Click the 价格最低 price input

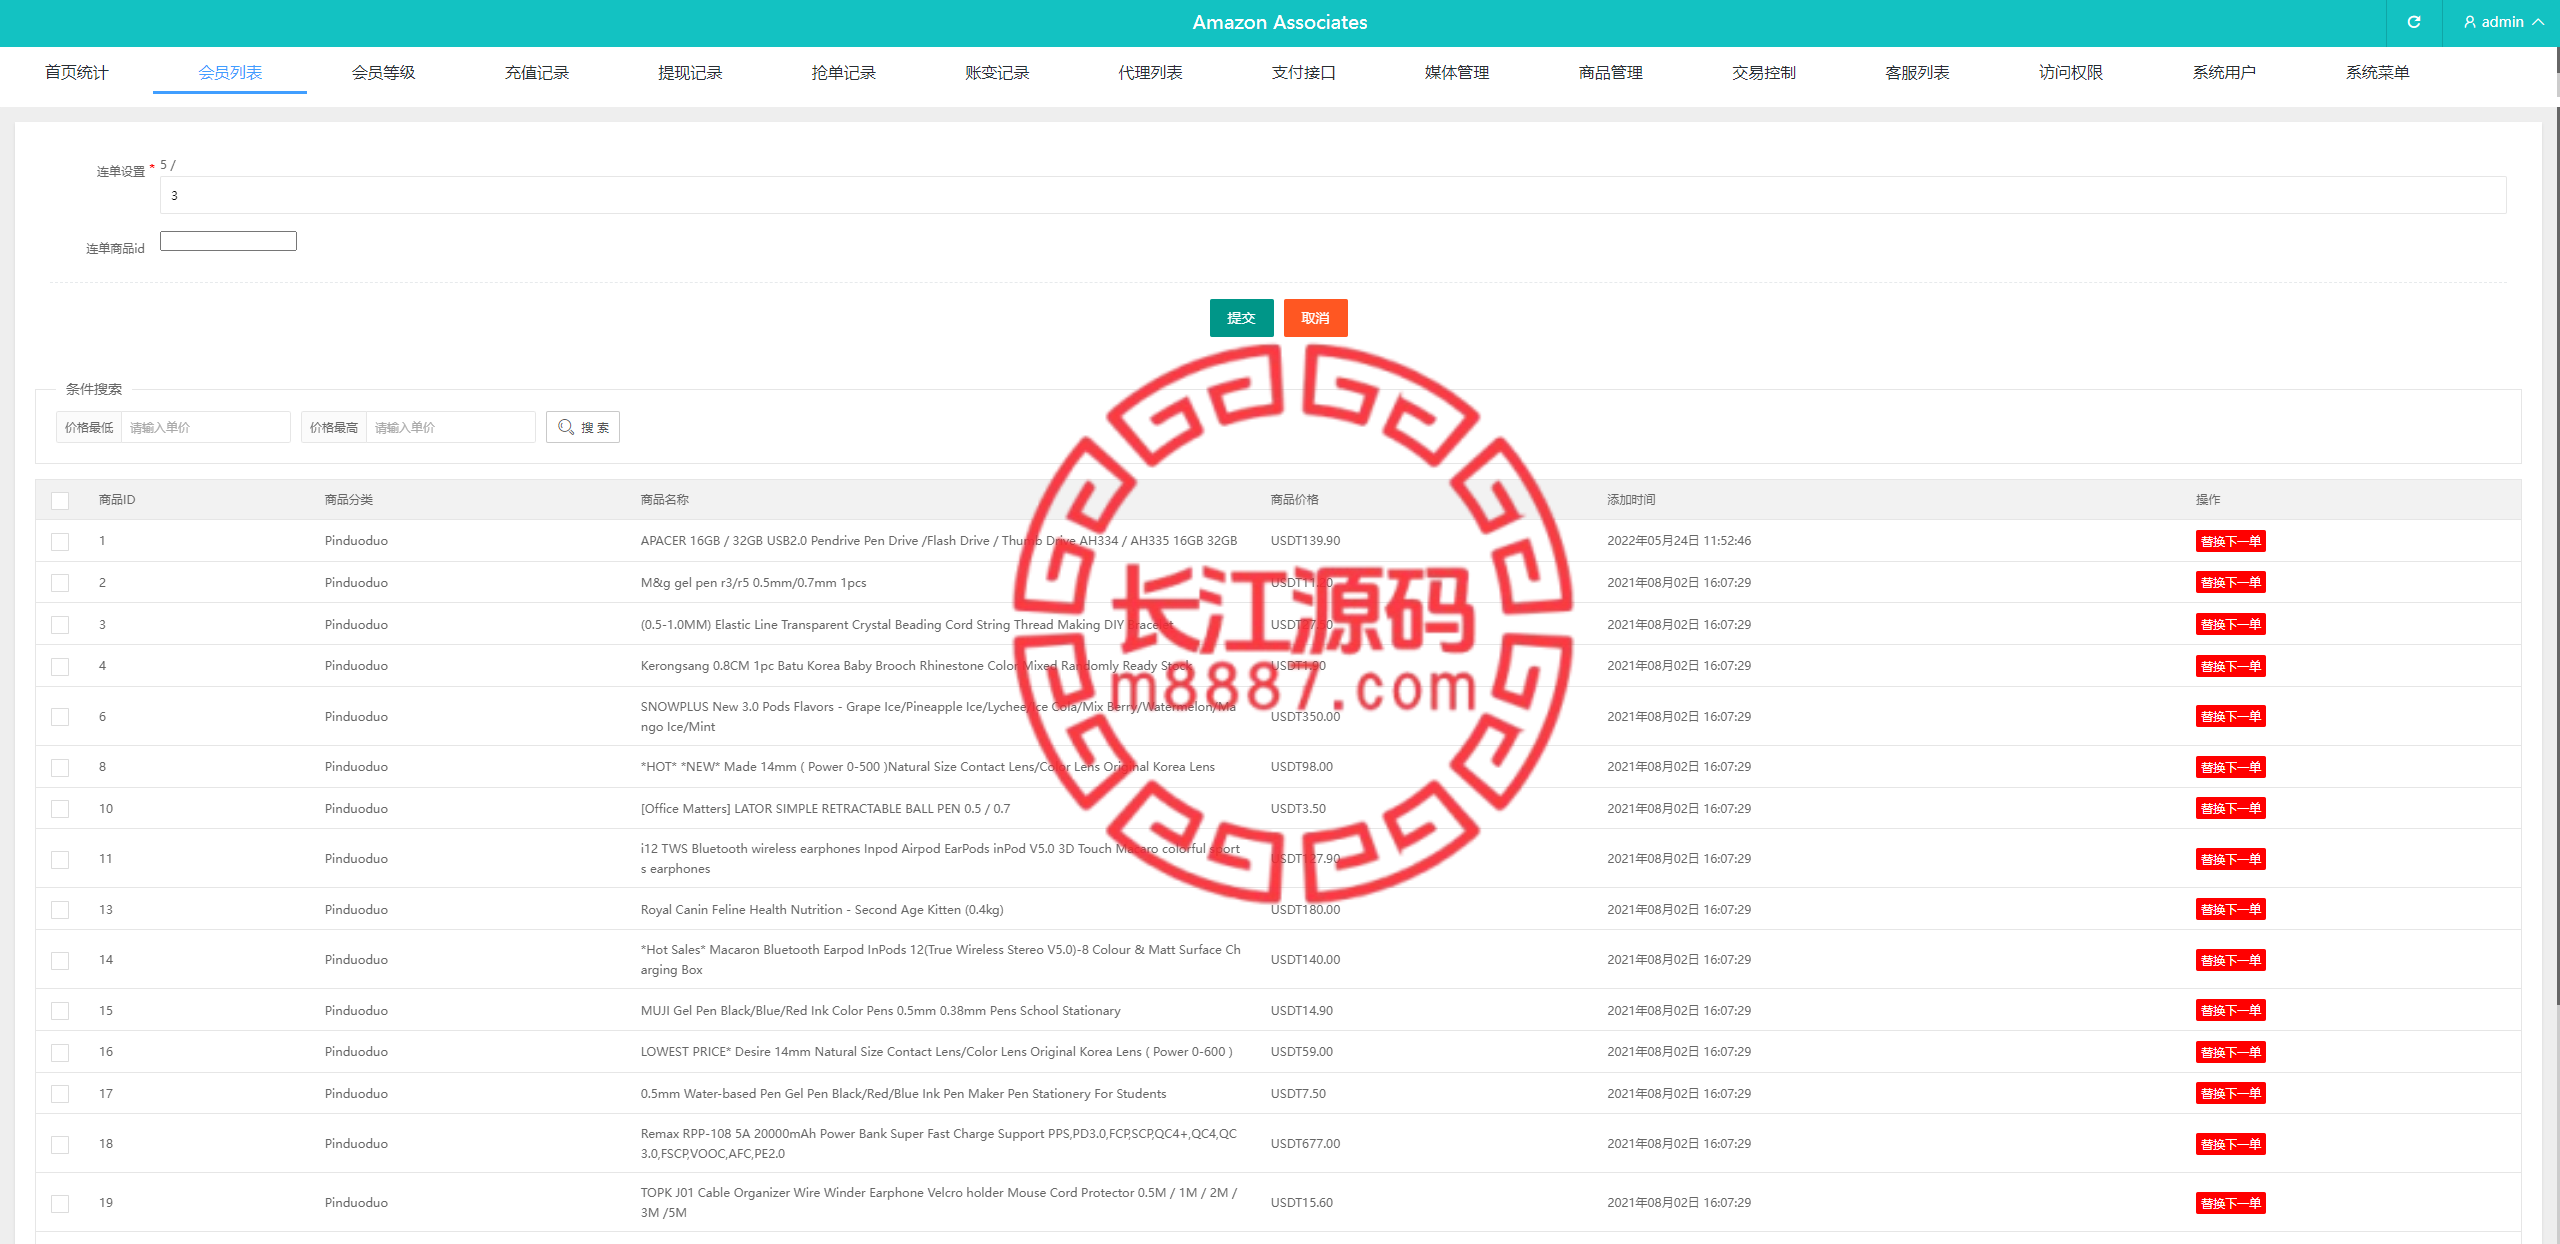[x=205, y=427]
